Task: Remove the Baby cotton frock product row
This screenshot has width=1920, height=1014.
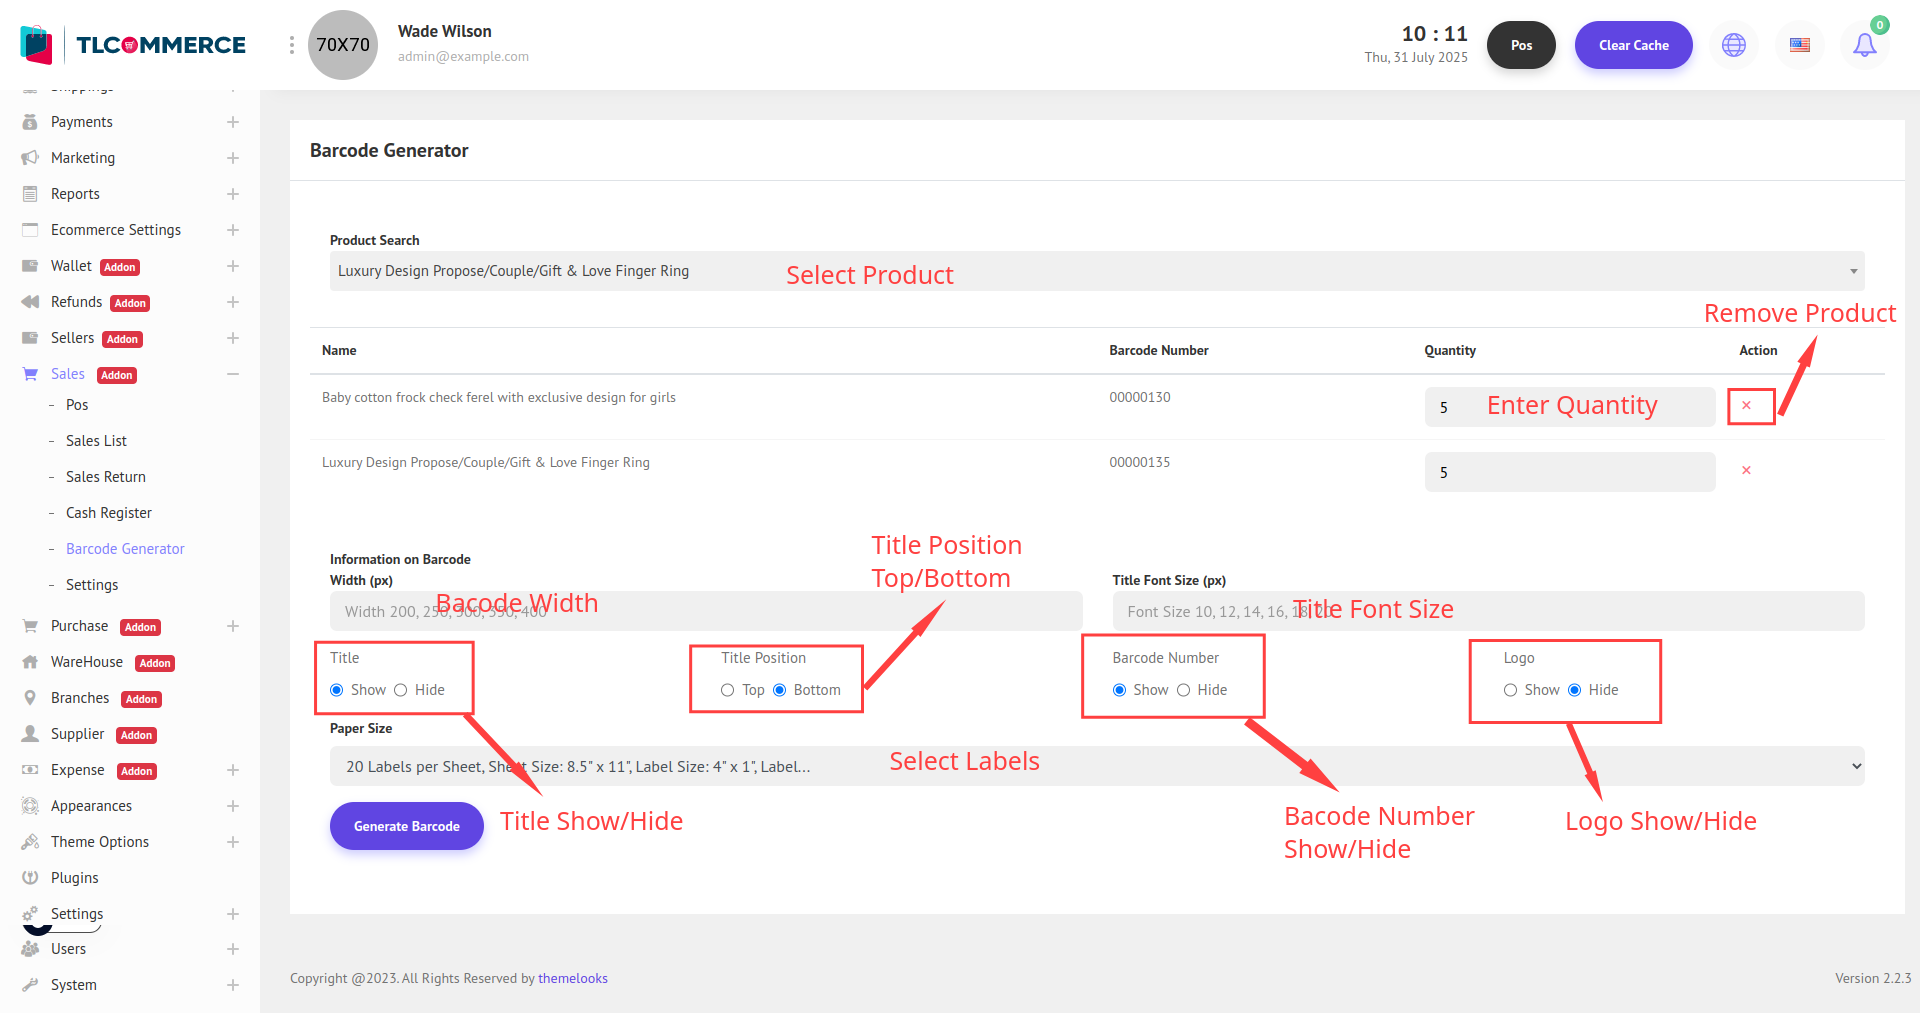Action: point(1746,406)
